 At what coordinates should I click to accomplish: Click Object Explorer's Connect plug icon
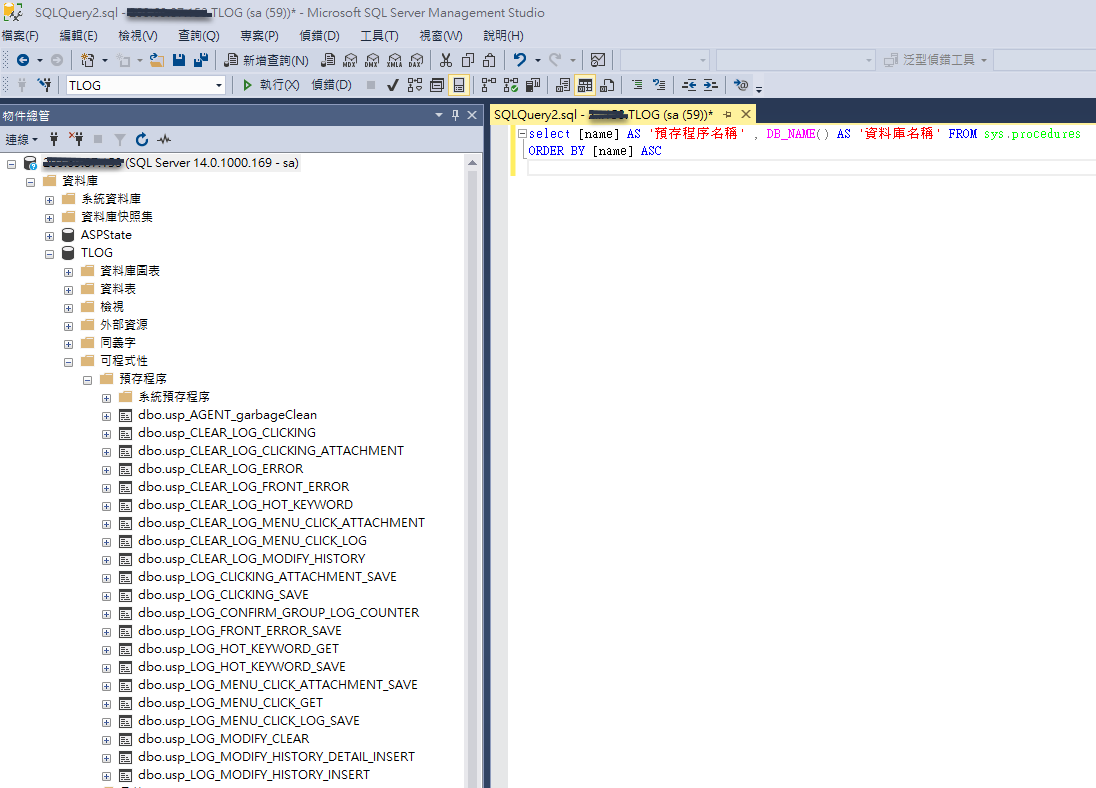point(54,139)
